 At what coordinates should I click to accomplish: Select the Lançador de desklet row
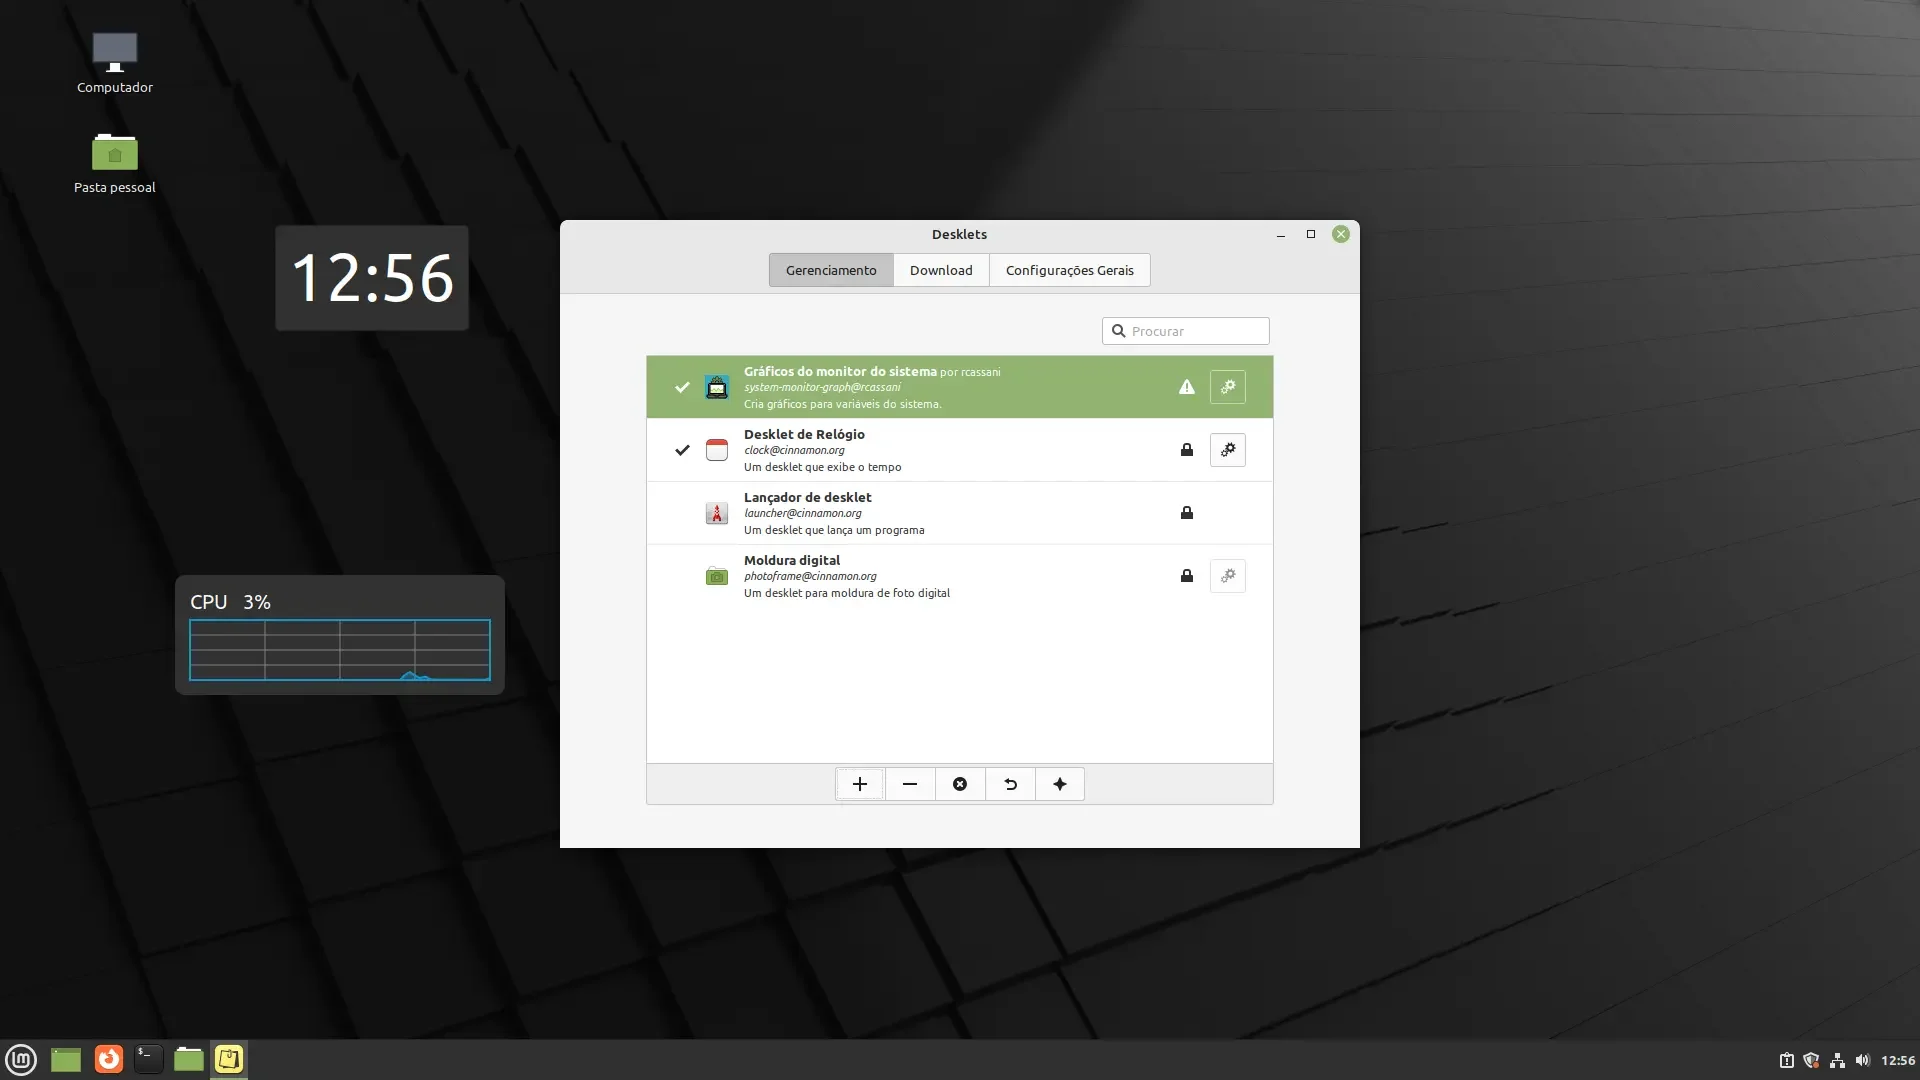tap(960, 513)
